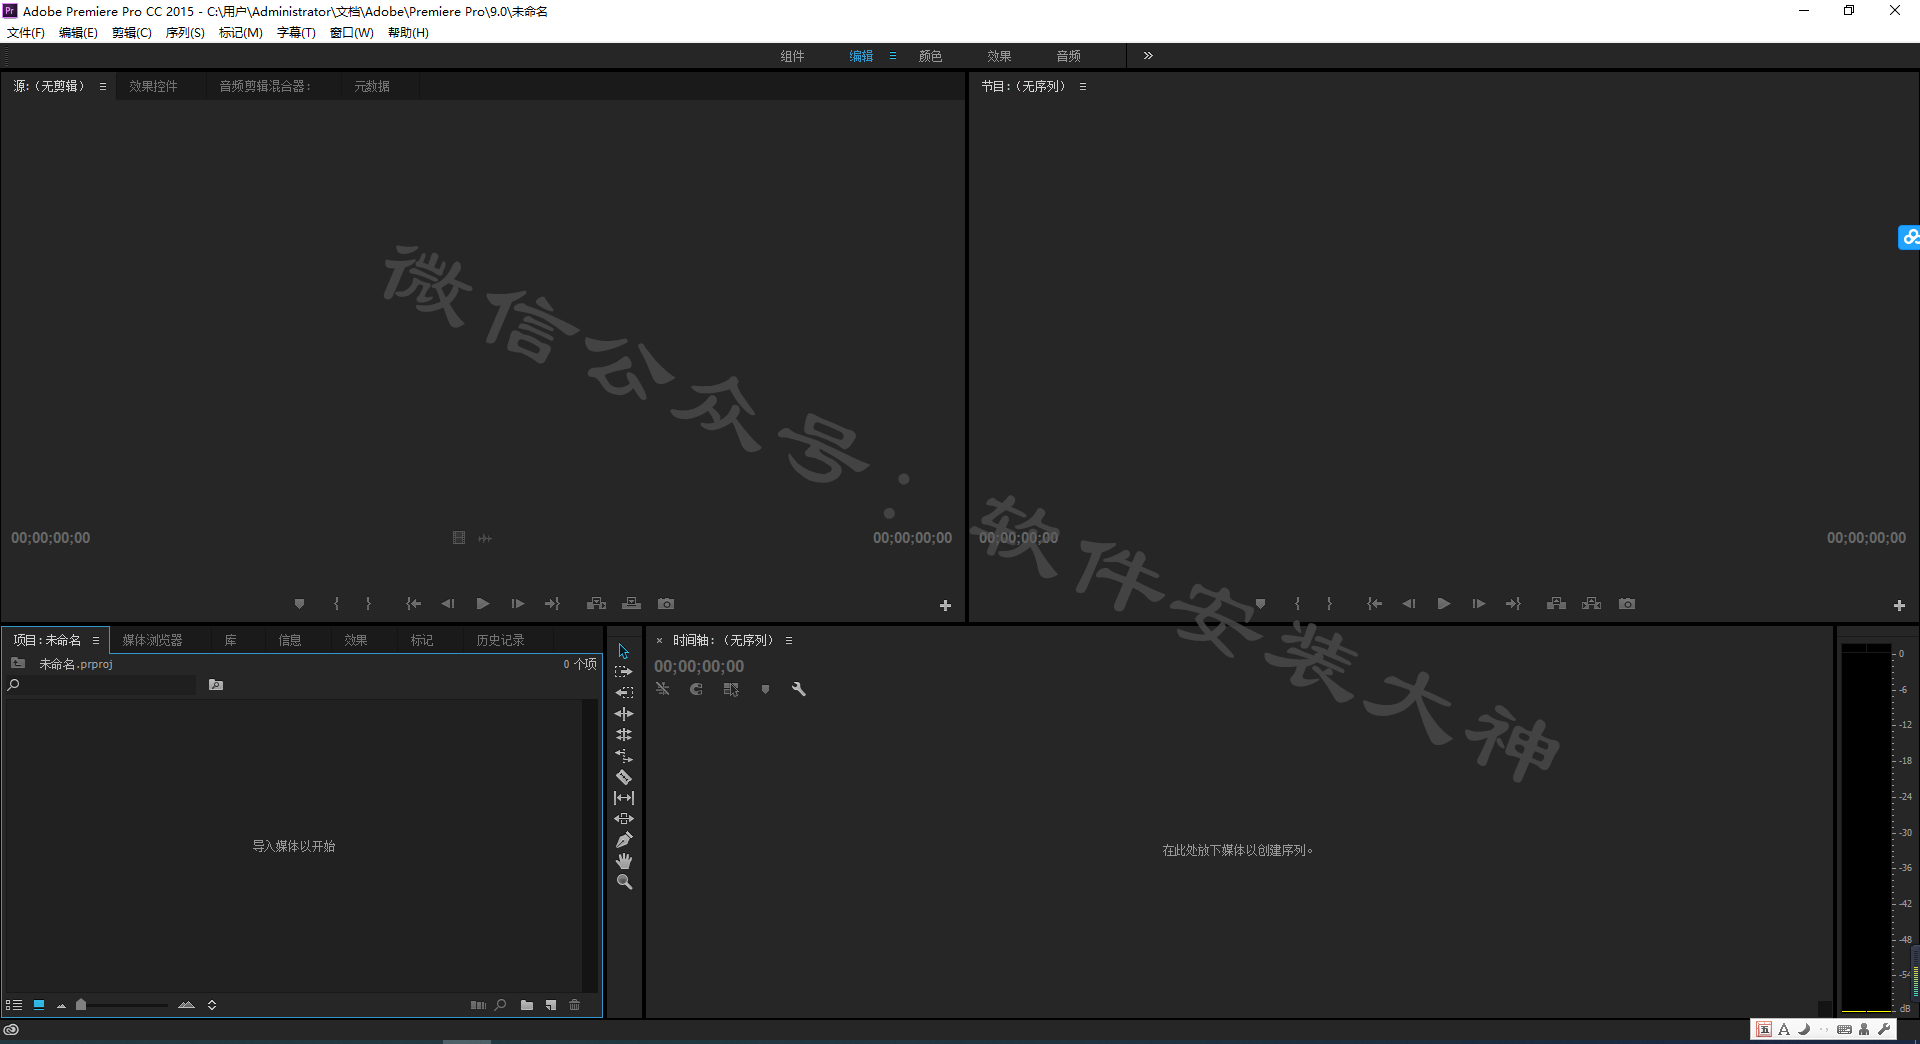The image size is (1920, 1044).
Task: Play the program monitor
Action: (x=1443, y=604)
